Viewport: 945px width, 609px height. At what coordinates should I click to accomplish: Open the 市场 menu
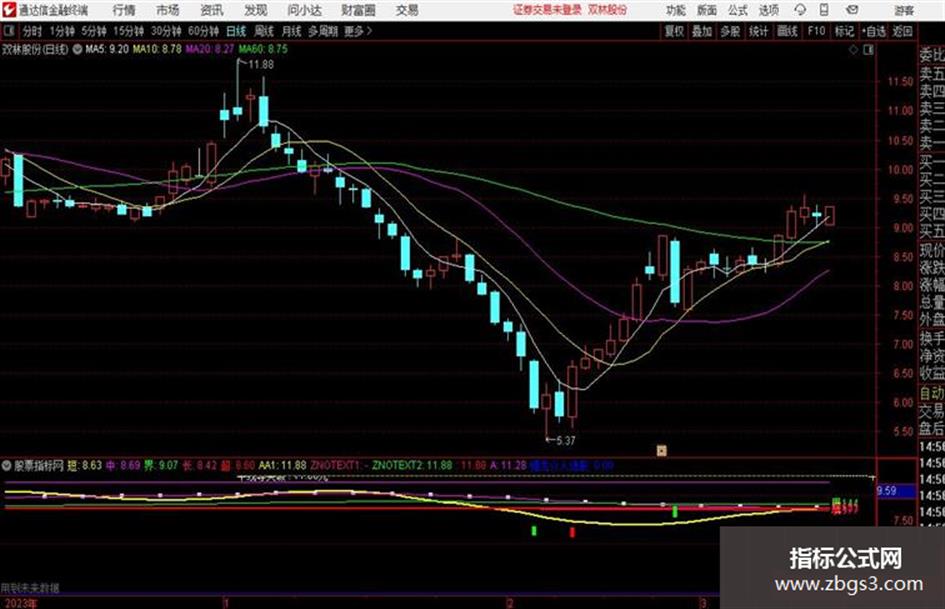point(168,10)
